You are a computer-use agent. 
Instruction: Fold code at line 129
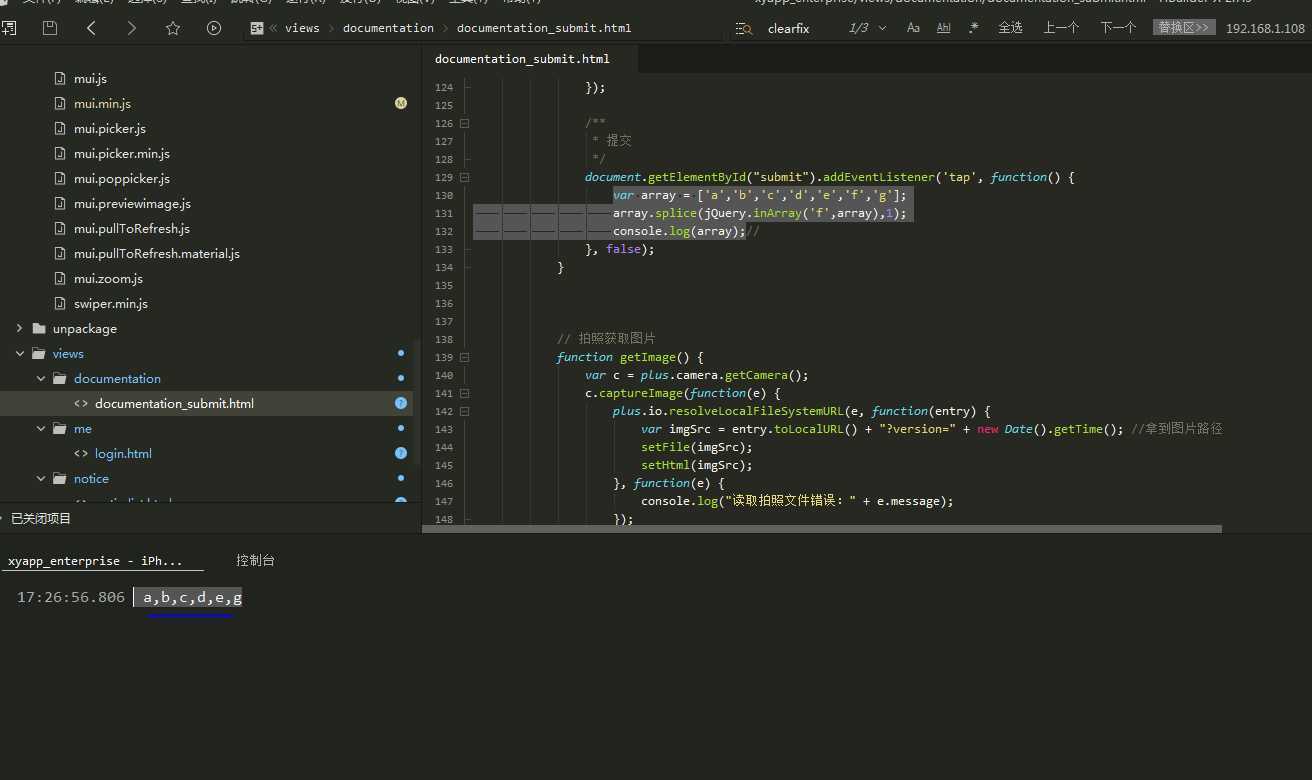[x=464, y=177]
